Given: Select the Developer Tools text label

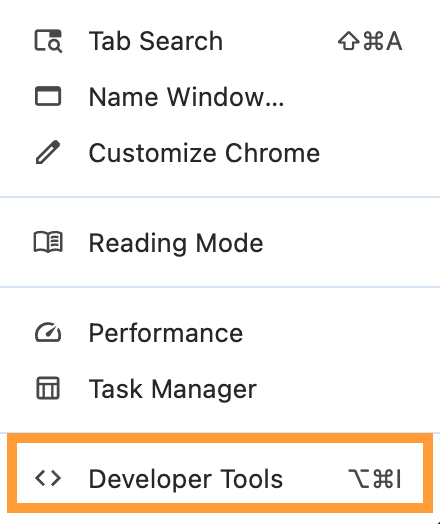Looking at the screenshot, I should pyautogui.click(x=186, y=480).
